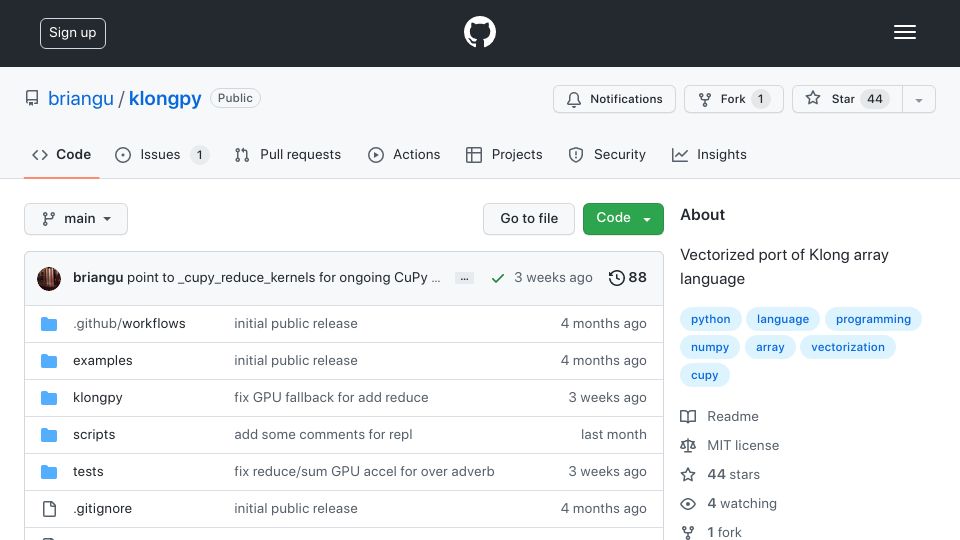Screen dimensions: 960x540
Task: Open latest commit message link
Action: [283, 277]
